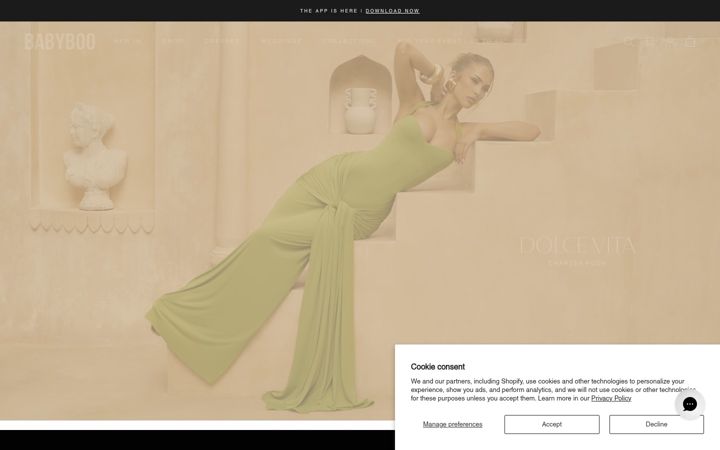
Task: Open the Privacy Policy link
Action: click(x=611, y=398)
